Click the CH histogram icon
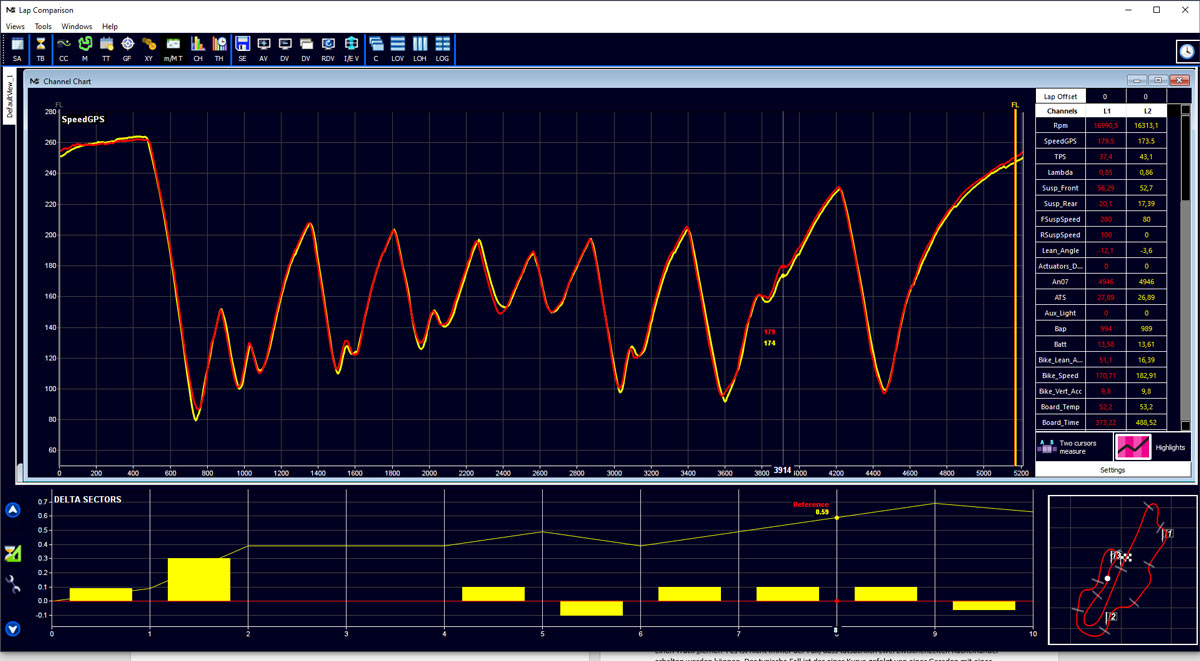This screenshot has height=661, width=1200. [x=197, y=48]
